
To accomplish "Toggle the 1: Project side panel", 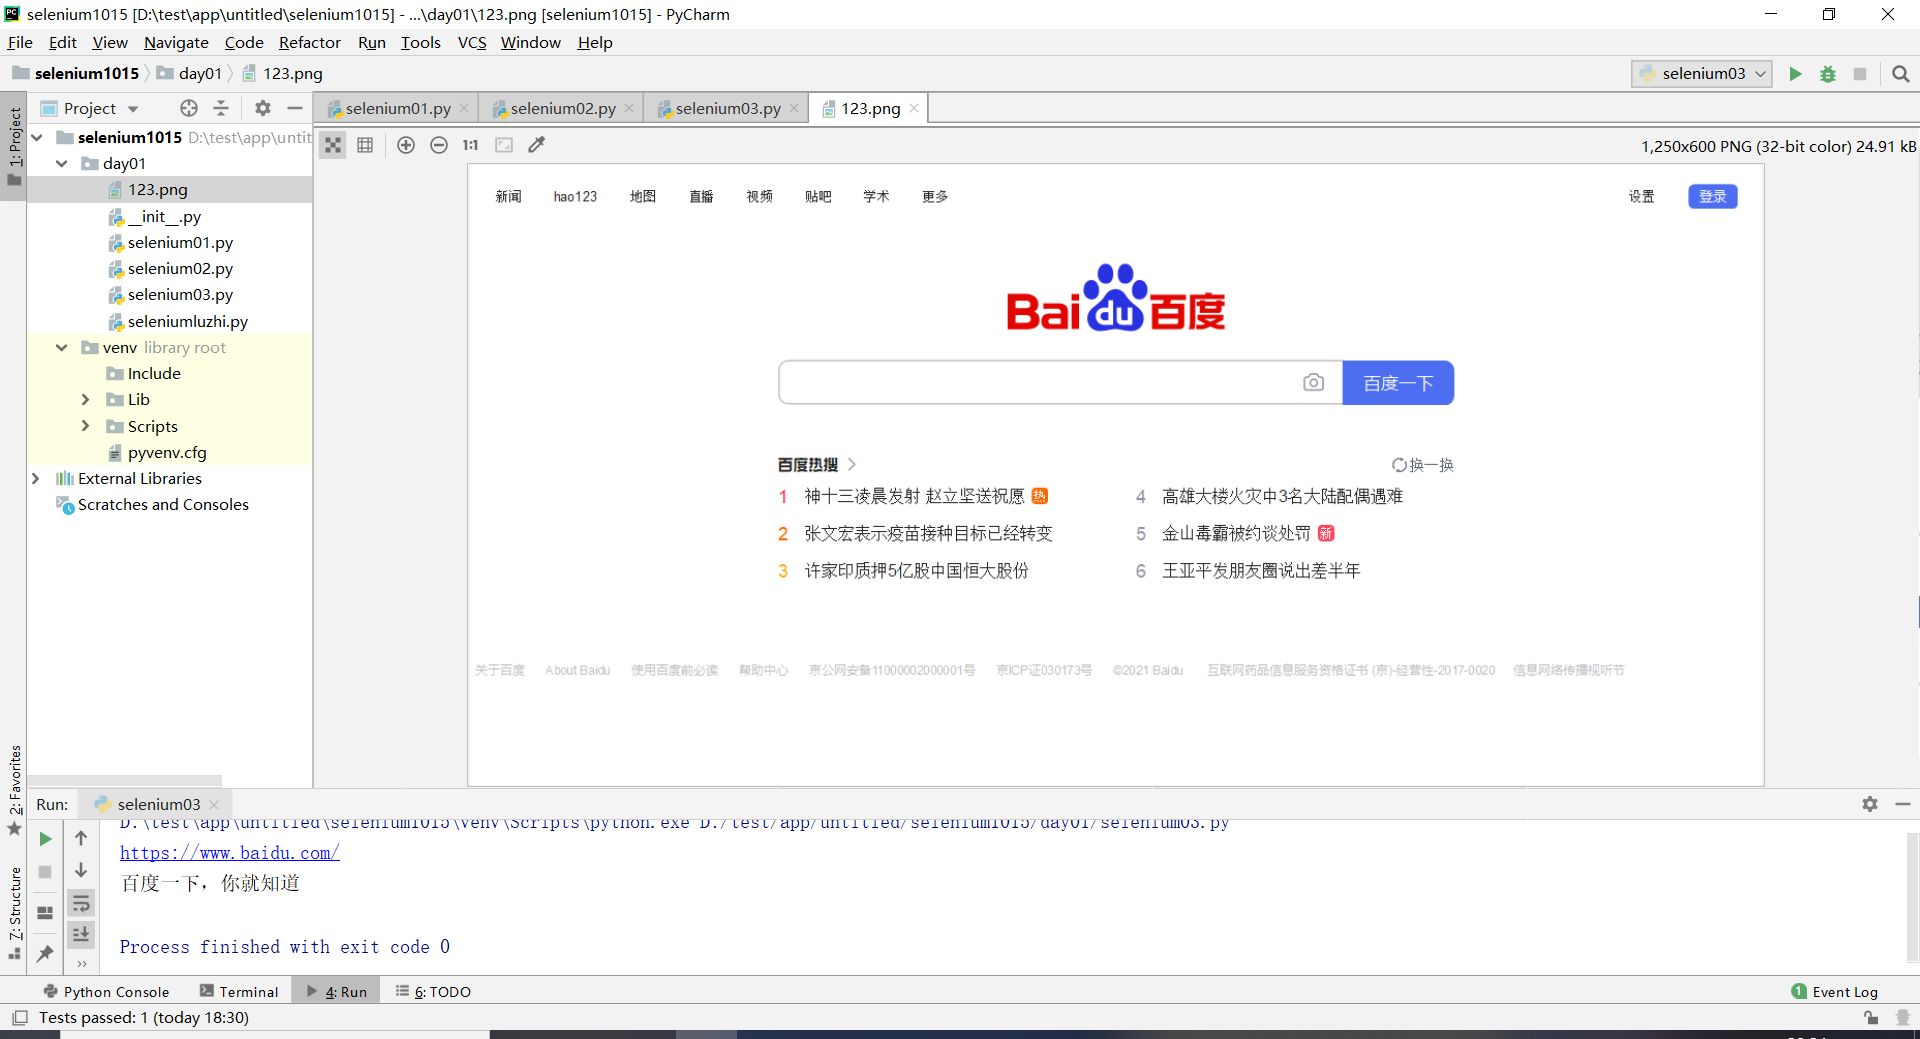I will [14, 146].
